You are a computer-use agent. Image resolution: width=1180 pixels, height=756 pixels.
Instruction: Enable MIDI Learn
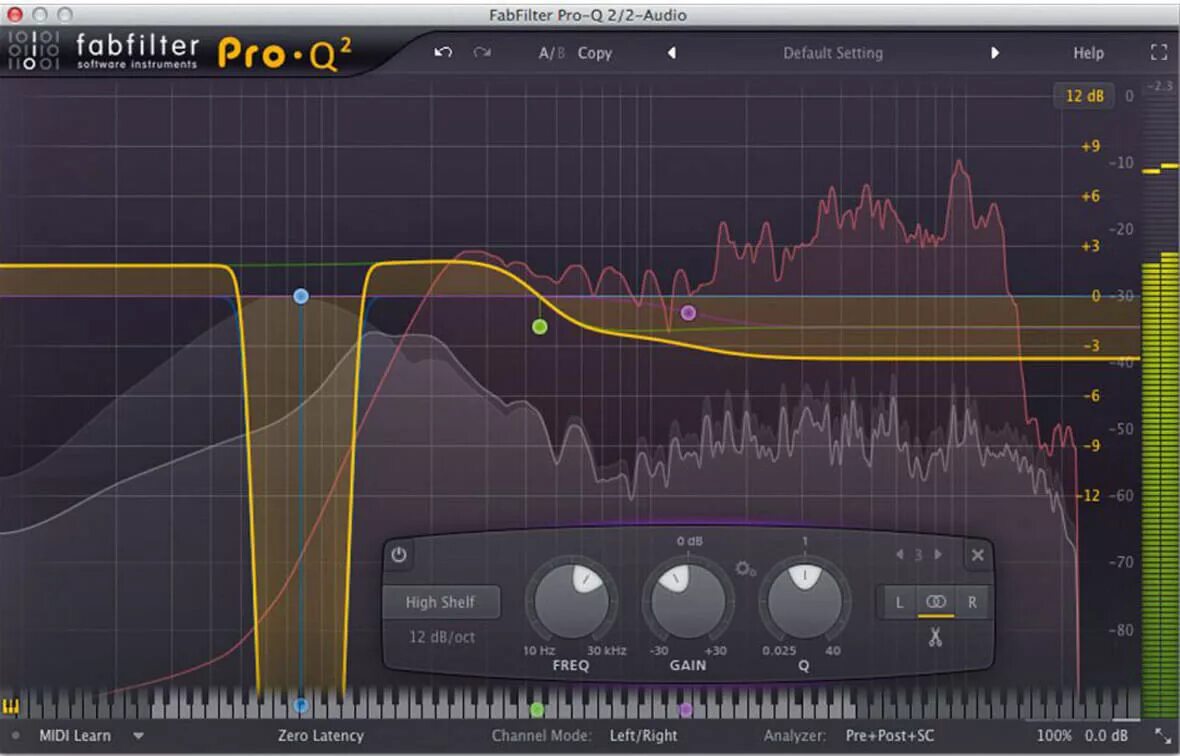coord(75,736)
